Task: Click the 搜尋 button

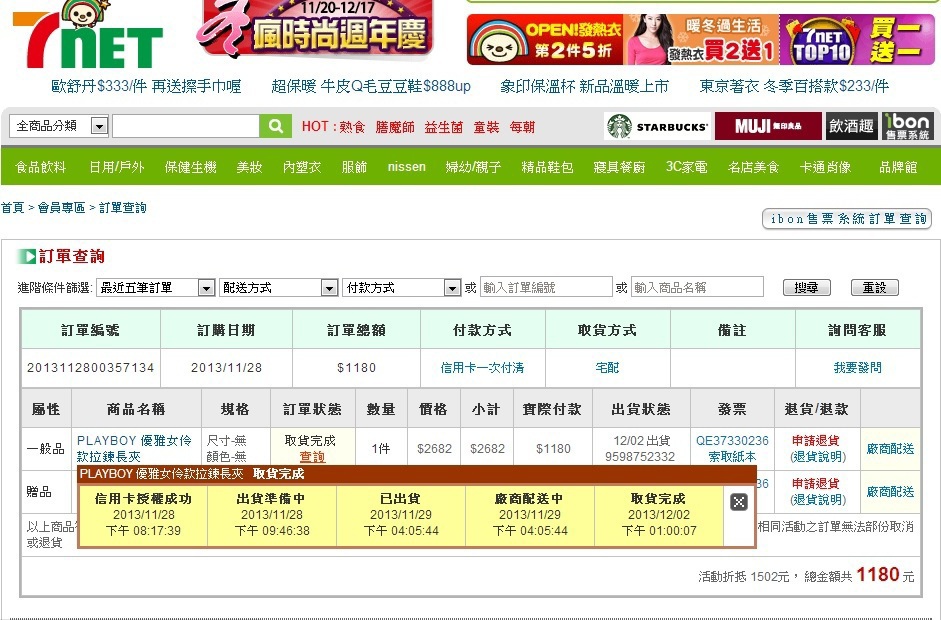Action: point(807,287)
